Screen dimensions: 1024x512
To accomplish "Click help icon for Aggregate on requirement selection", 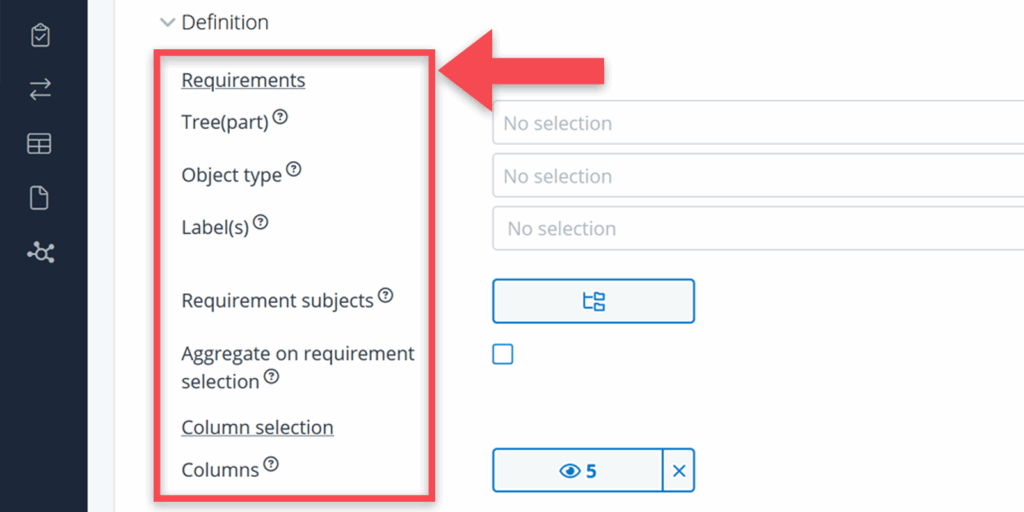I will 271,378.
